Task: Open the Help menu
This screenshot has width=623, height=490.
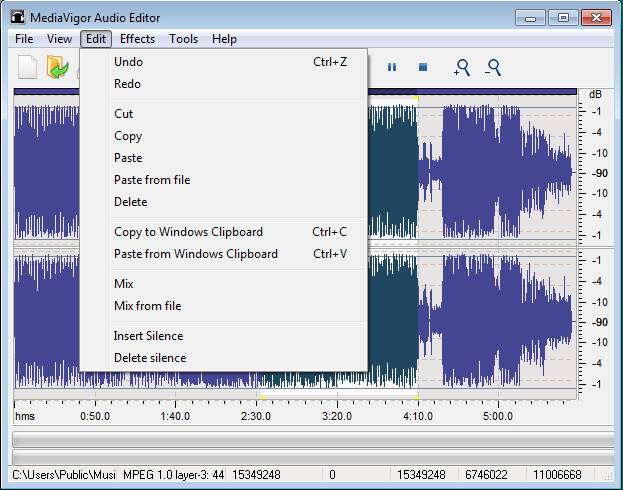Action: [224, 39]
